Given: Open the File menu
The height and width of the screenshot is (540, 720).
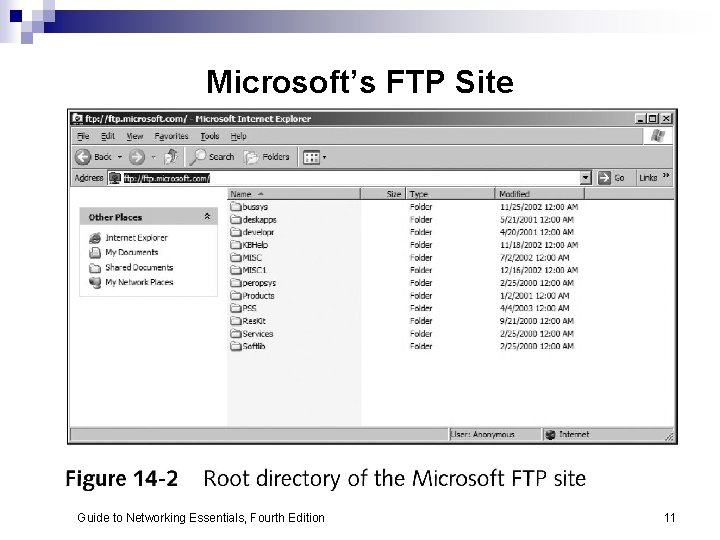Looking at the screenshot, I should (83, 136).
